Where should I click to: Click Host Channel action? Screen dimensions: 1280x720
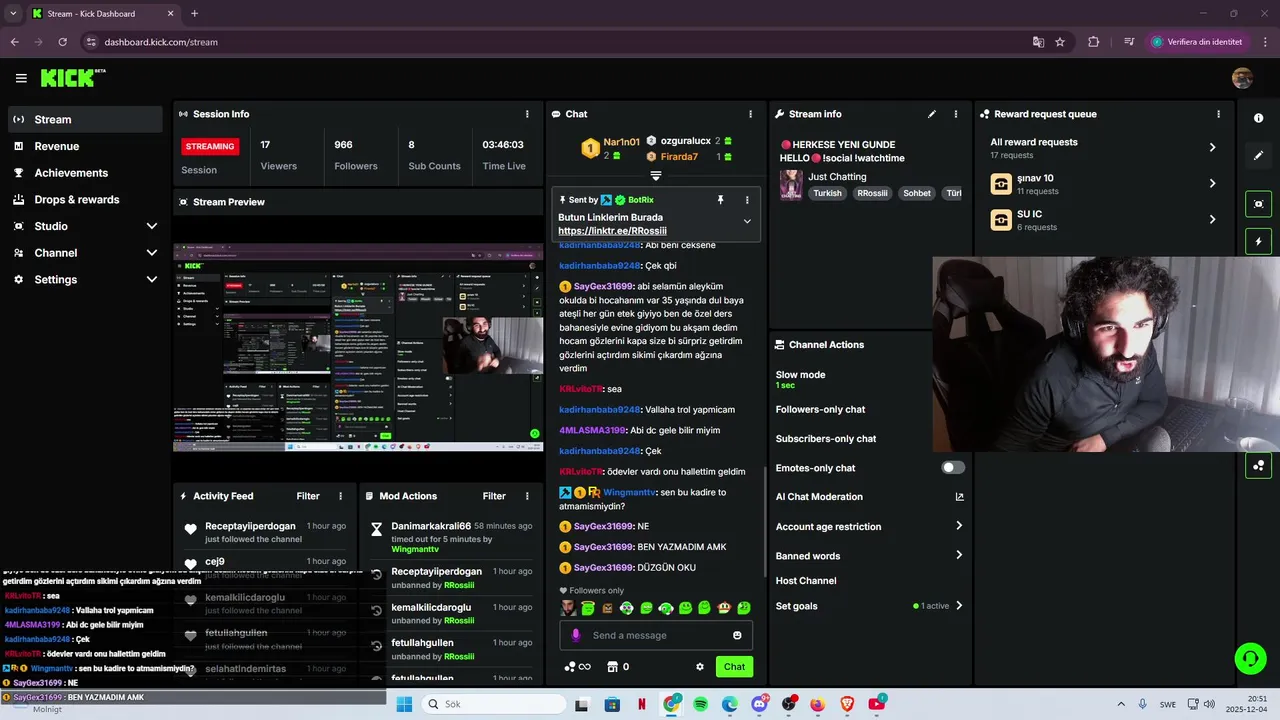click(806, 581)
